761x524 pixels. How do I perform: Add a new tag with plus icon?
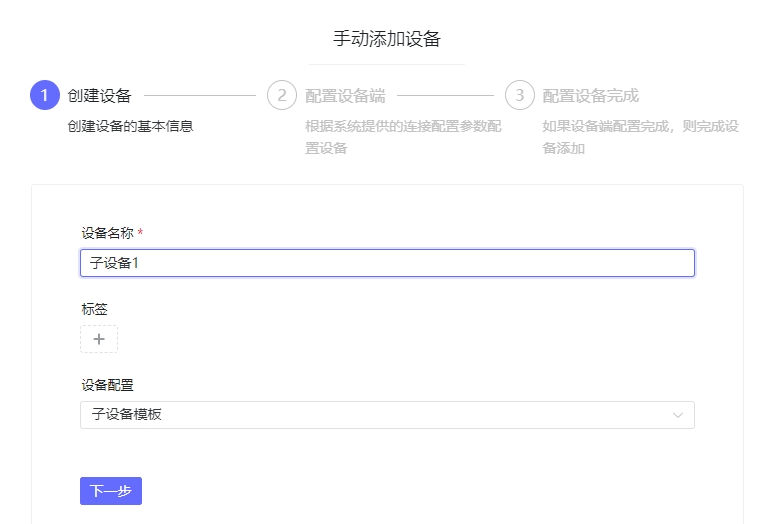tap(99, 339)
